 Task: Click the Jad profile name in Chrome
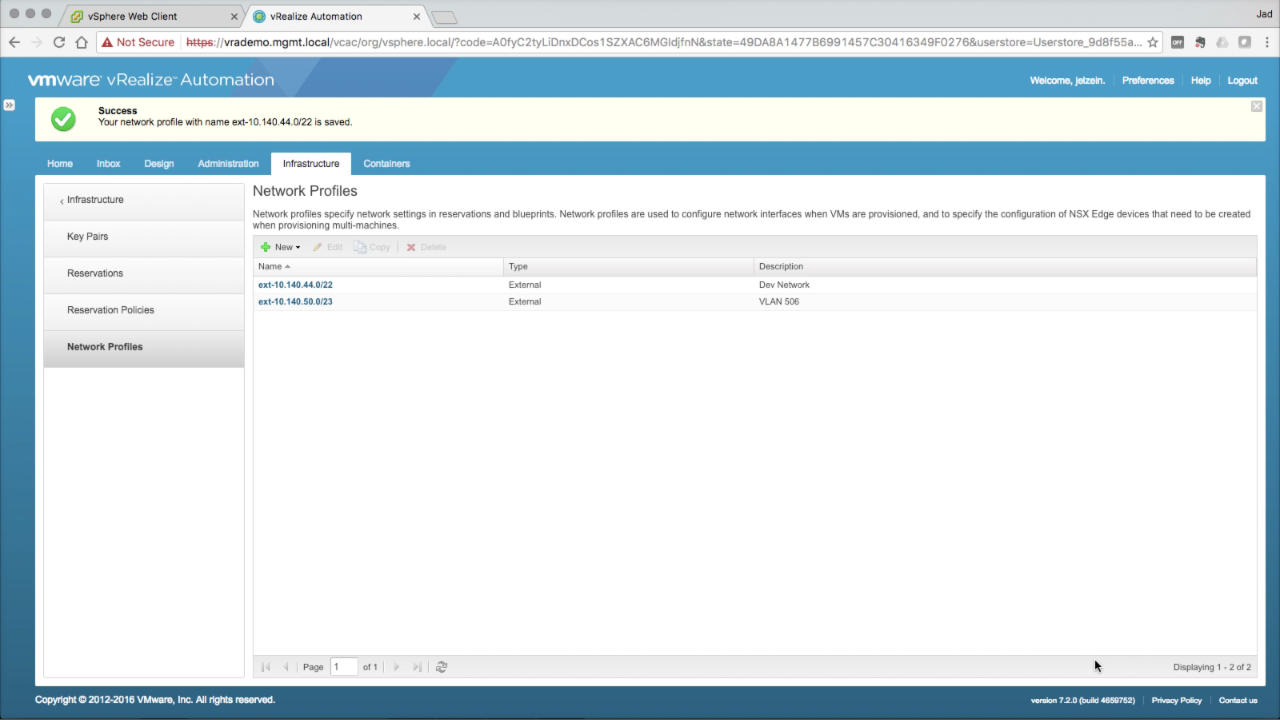tap(1264, 14)
